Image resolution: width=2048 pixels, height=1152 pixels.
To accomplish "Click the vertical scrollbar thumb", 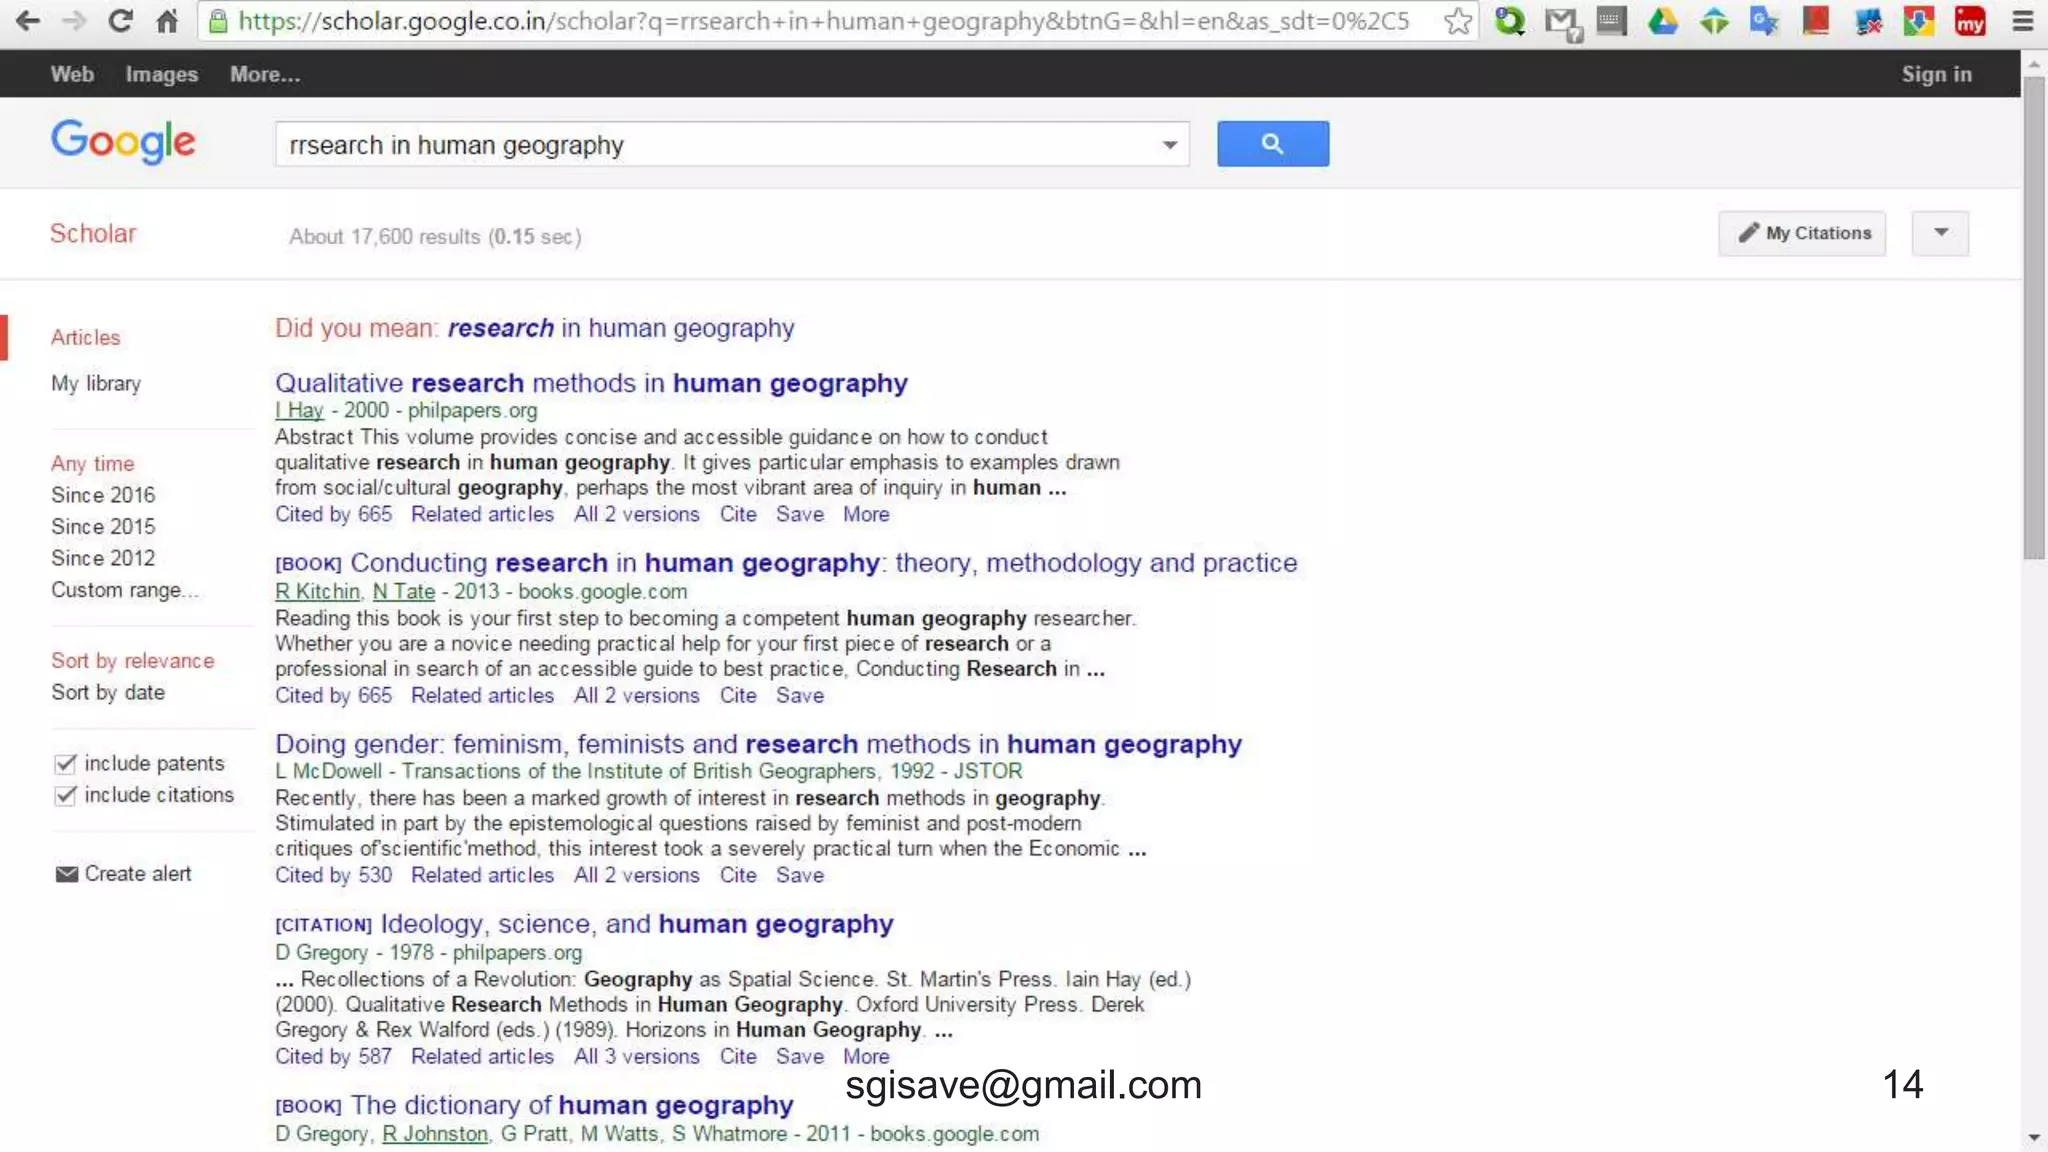I will coord(2034,320).
